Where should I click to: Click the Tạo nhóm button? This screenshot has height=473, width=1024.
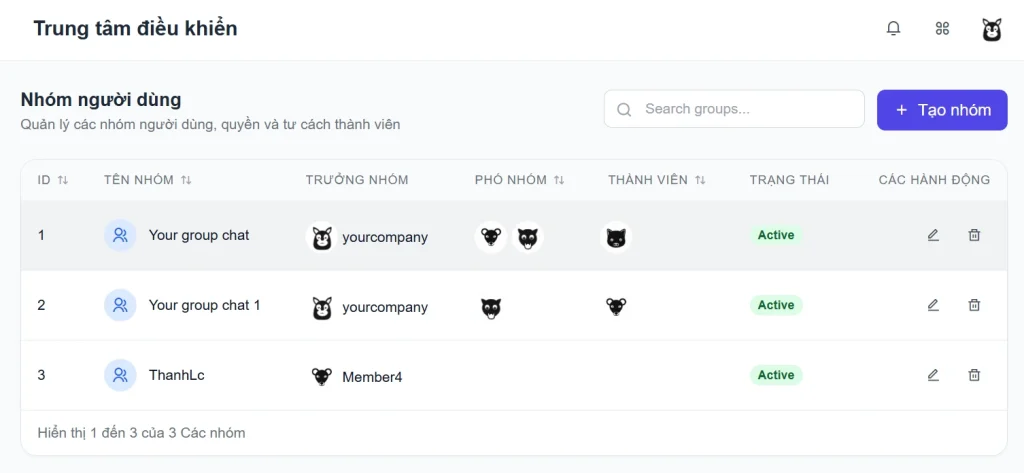pyautogui.click(x=942, y=110)
